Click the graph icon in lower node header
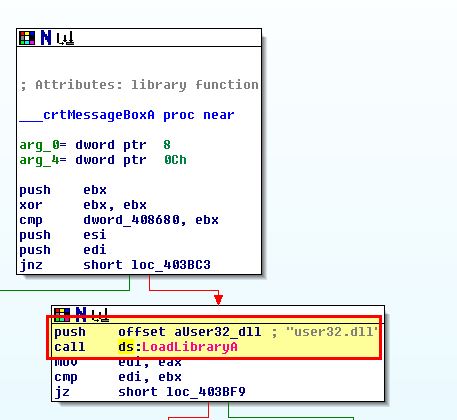 pyautogui.click(x=100, y=315)
